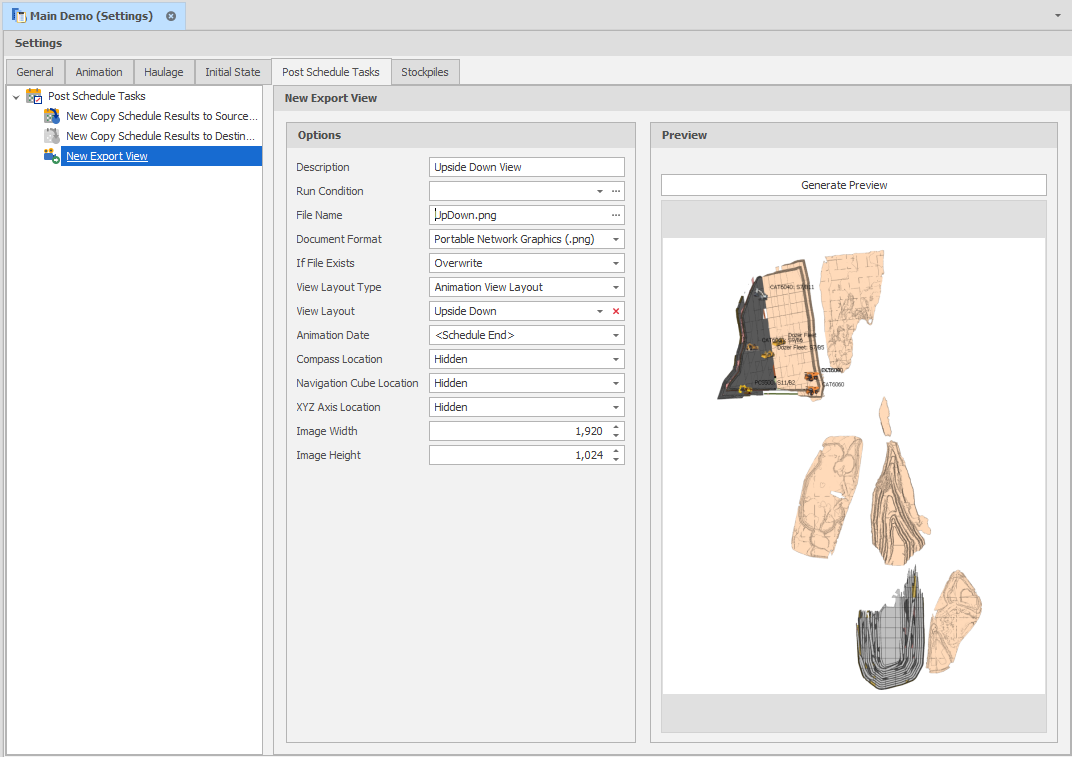The height and width of the screenshot is (757, 1072).
Task: Click the File Name browse ellipsis button
Action: click(x=616, y=215)
